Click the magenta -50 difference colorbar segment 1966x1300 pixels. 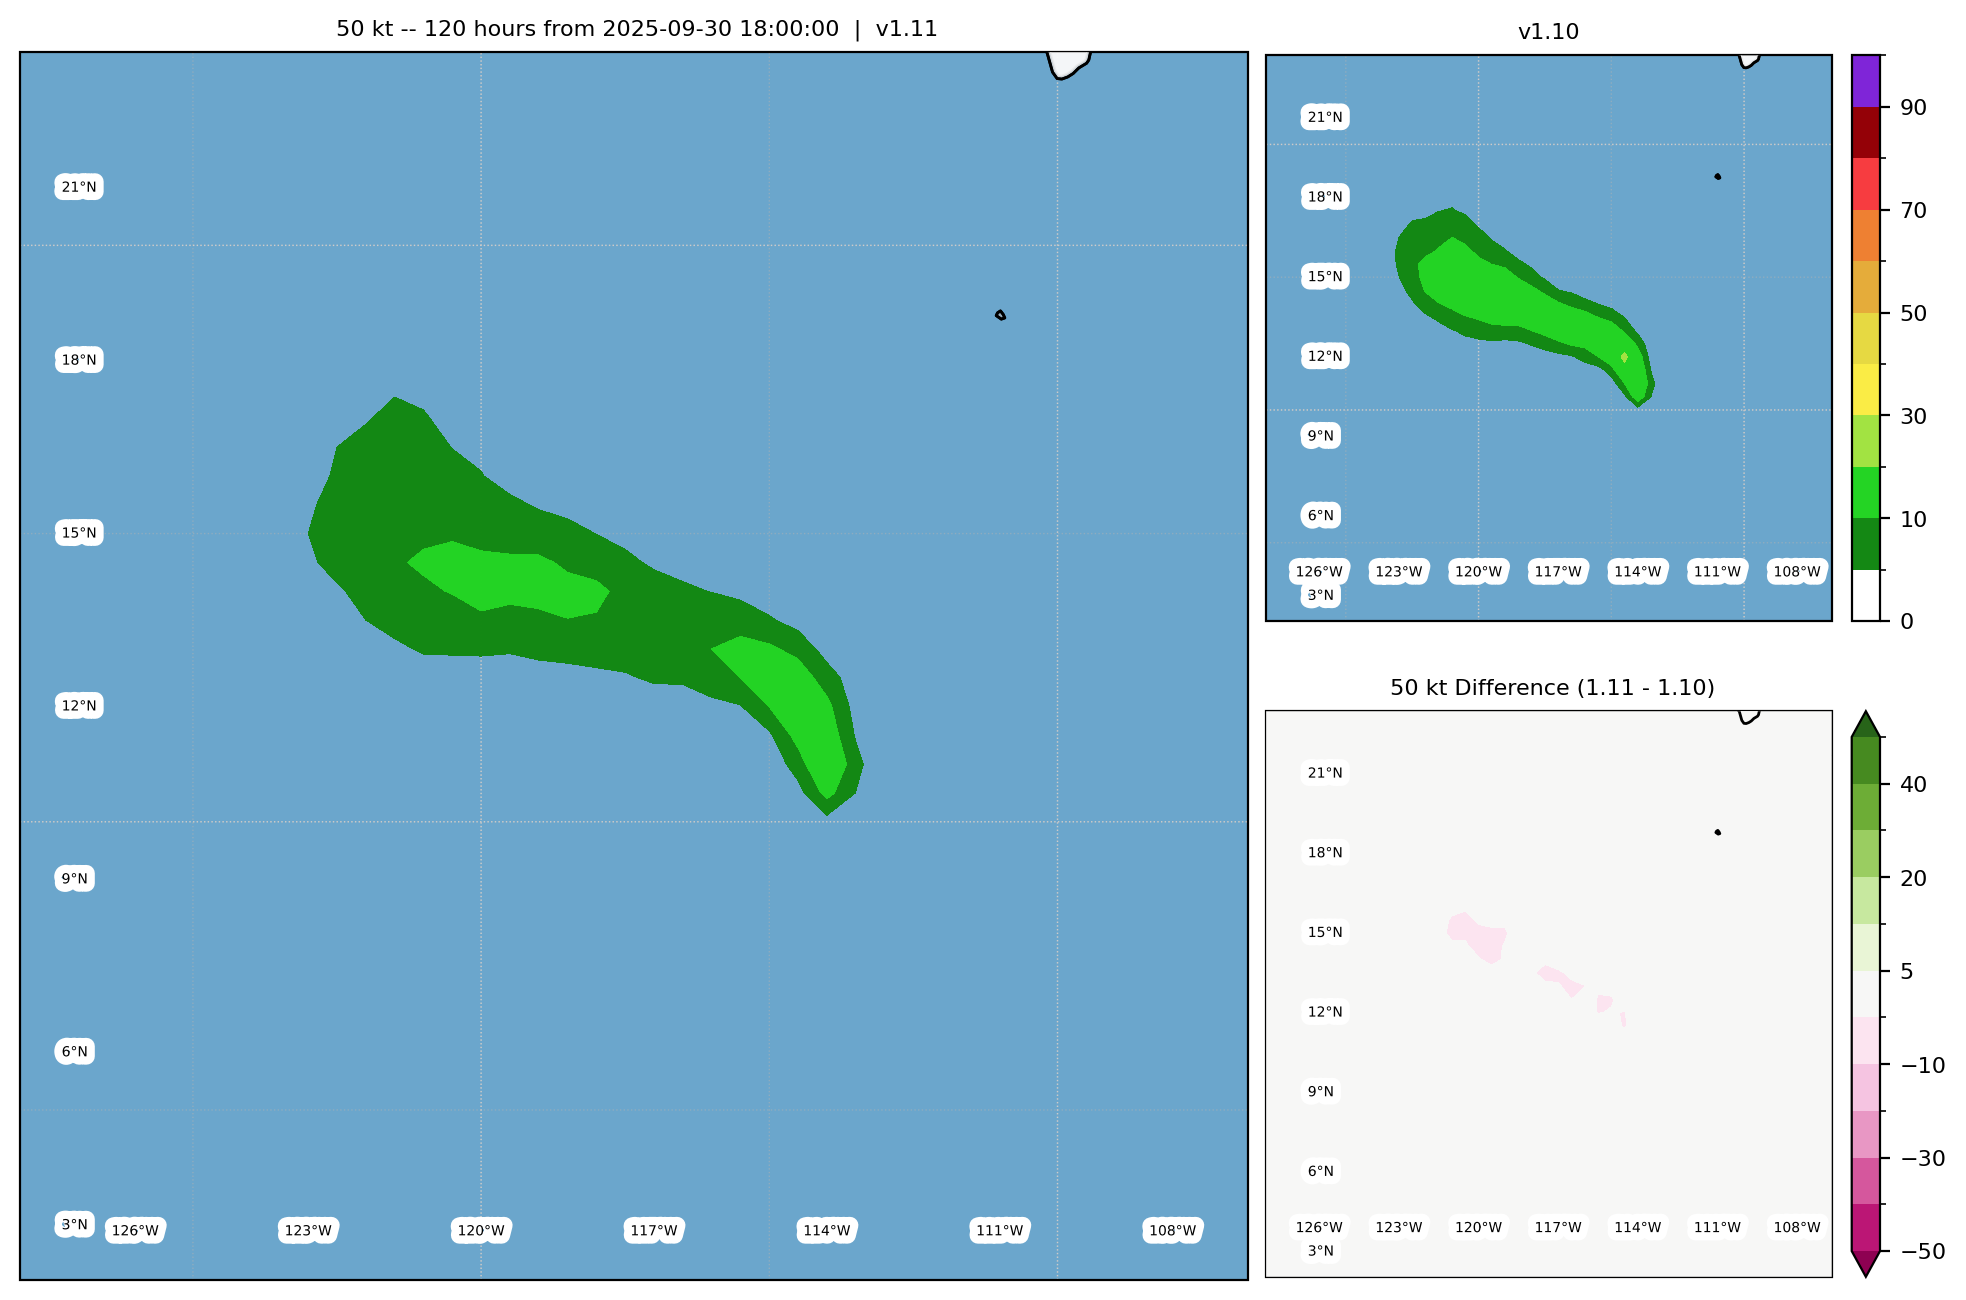coord(1866,1227)
